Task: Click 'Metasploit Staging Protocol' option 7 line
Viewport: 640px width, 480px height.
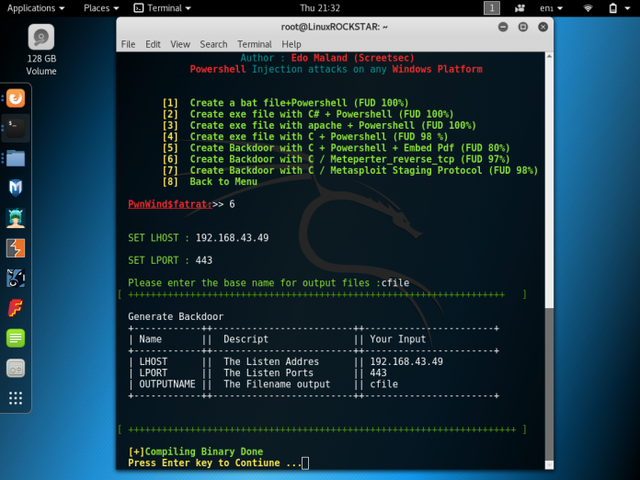Action: 364,170
